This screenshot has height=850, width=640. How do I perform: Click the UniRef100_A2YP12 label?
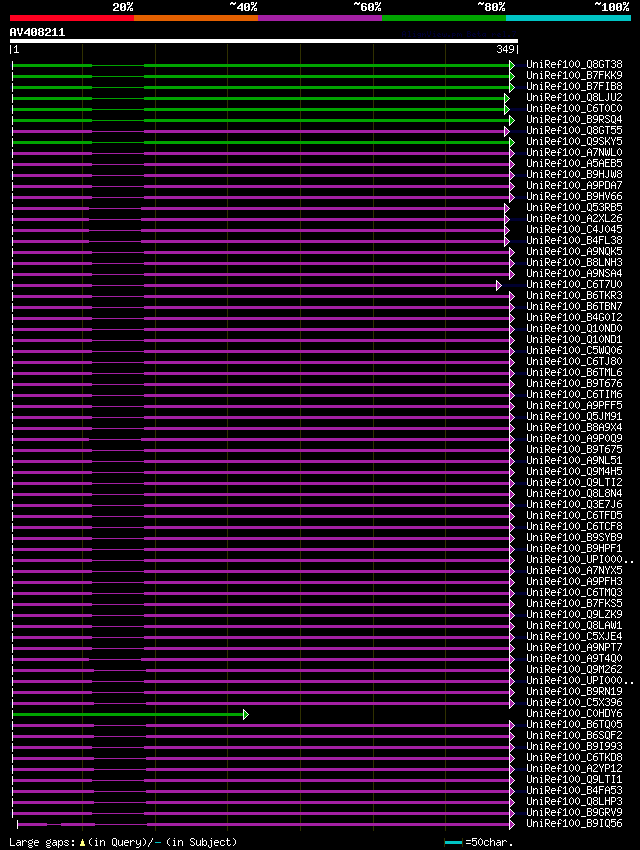pyautogui.click(x=574, y=769)
